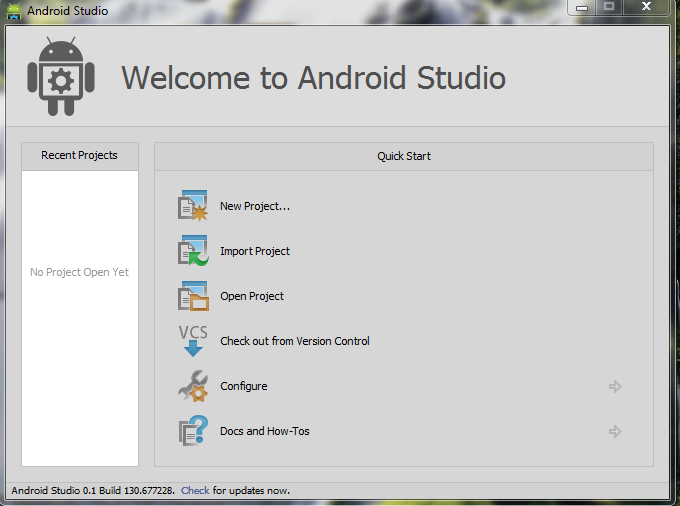This screenshot has height=506, width=680.
Task: Maximize the Android Studio window
Action: click(609, 7)
